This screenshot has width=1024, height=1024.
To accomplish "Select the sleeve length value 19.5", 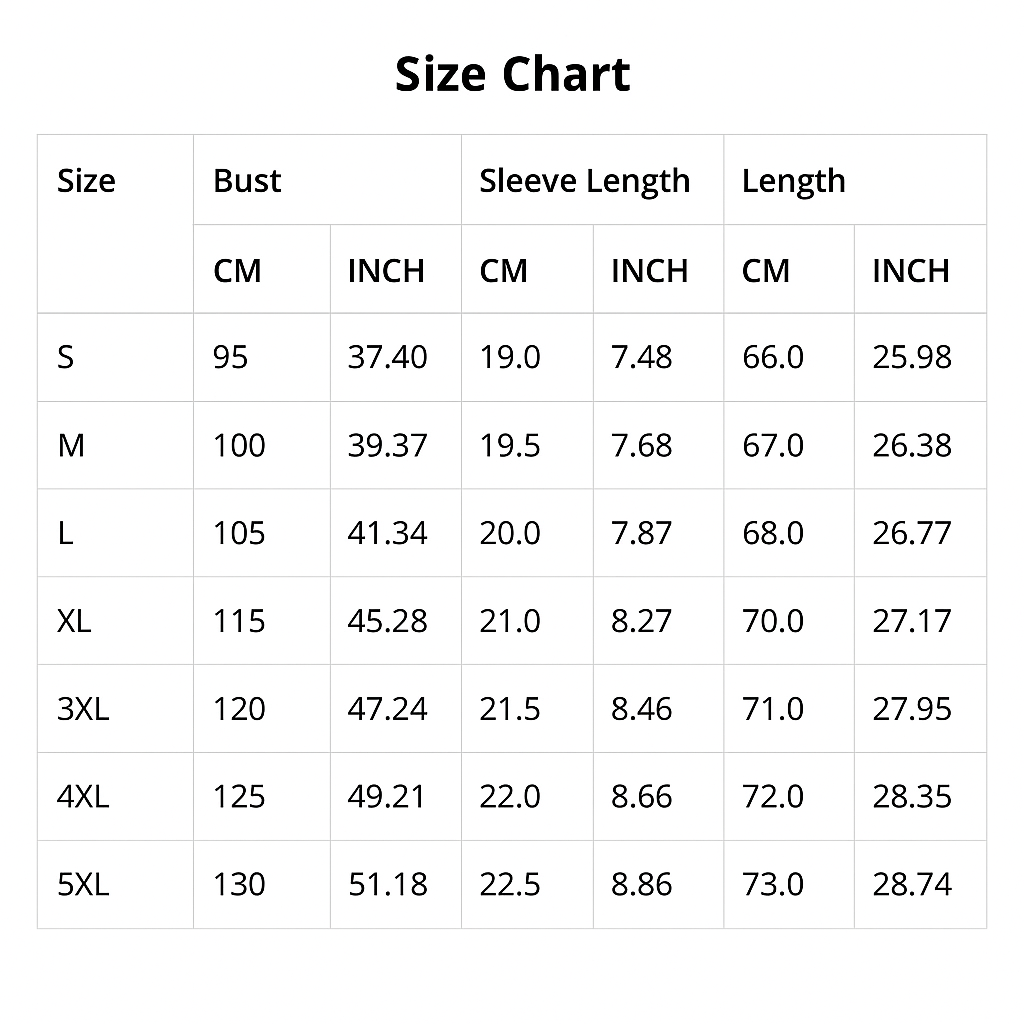I will tap(510, 445).
